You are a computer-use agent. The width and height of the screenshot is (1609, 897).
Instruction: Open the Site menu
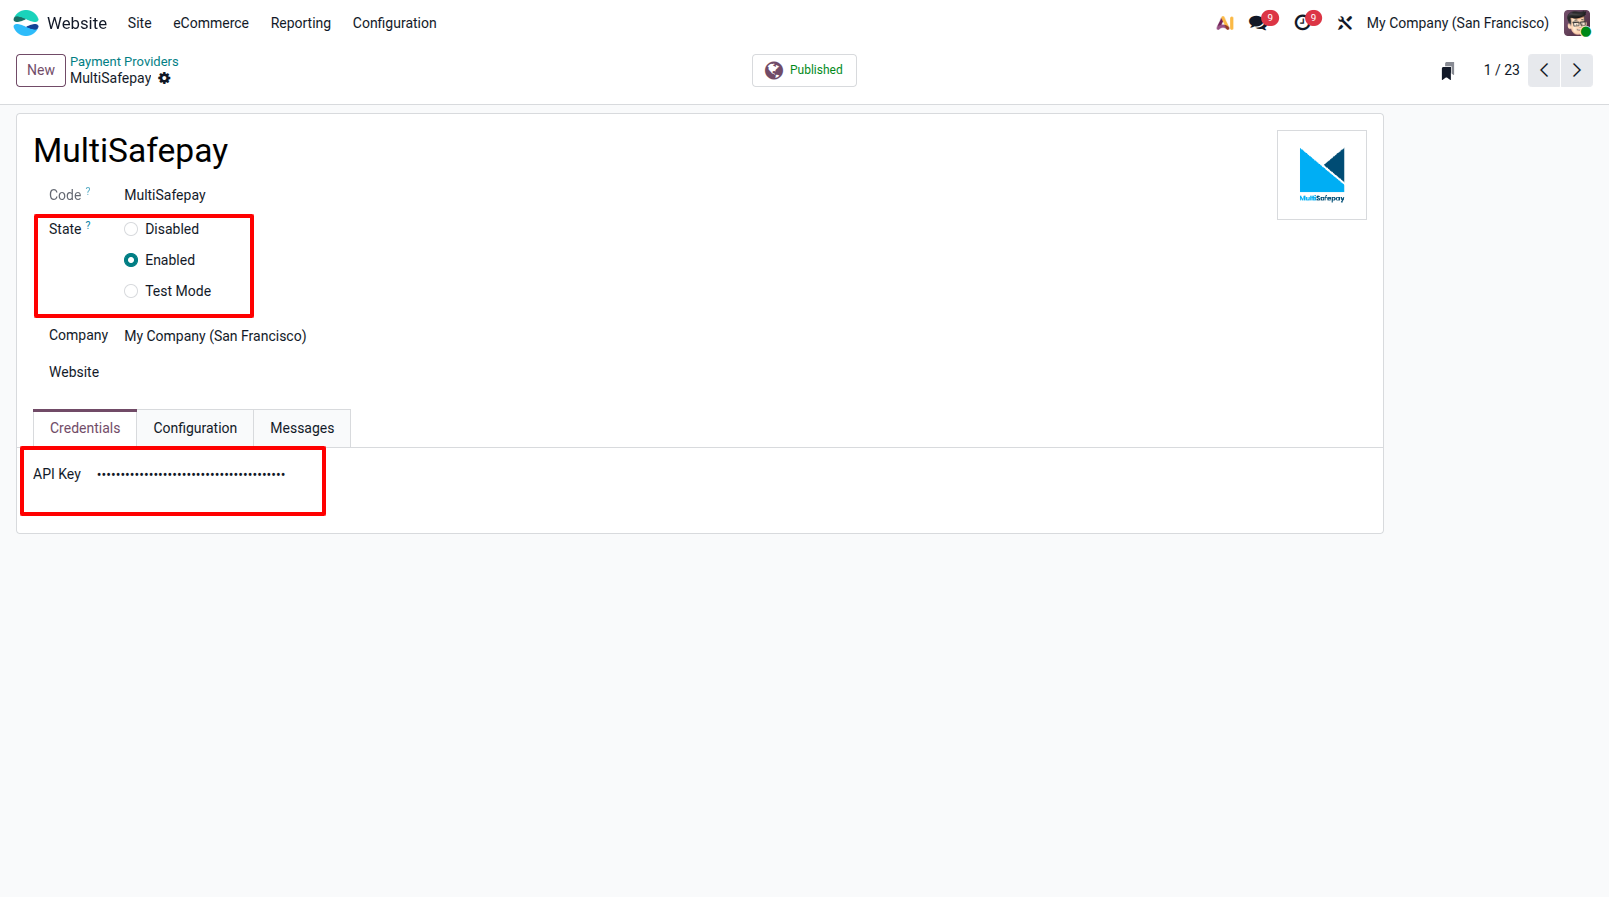tap(140, 23)
